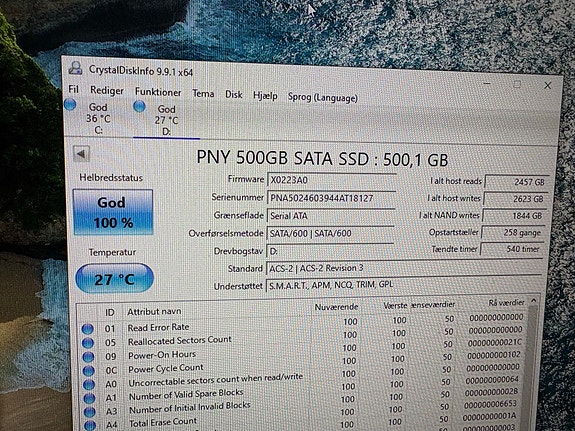
Task: Click the CrystalDiskInfo title bar icon
Action: [76, 68]
